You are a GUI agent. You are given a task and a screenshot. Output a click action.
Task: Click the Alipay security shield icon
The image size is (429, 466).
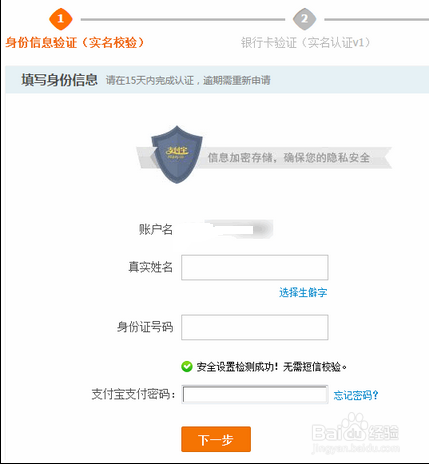[x=177, y=154]
